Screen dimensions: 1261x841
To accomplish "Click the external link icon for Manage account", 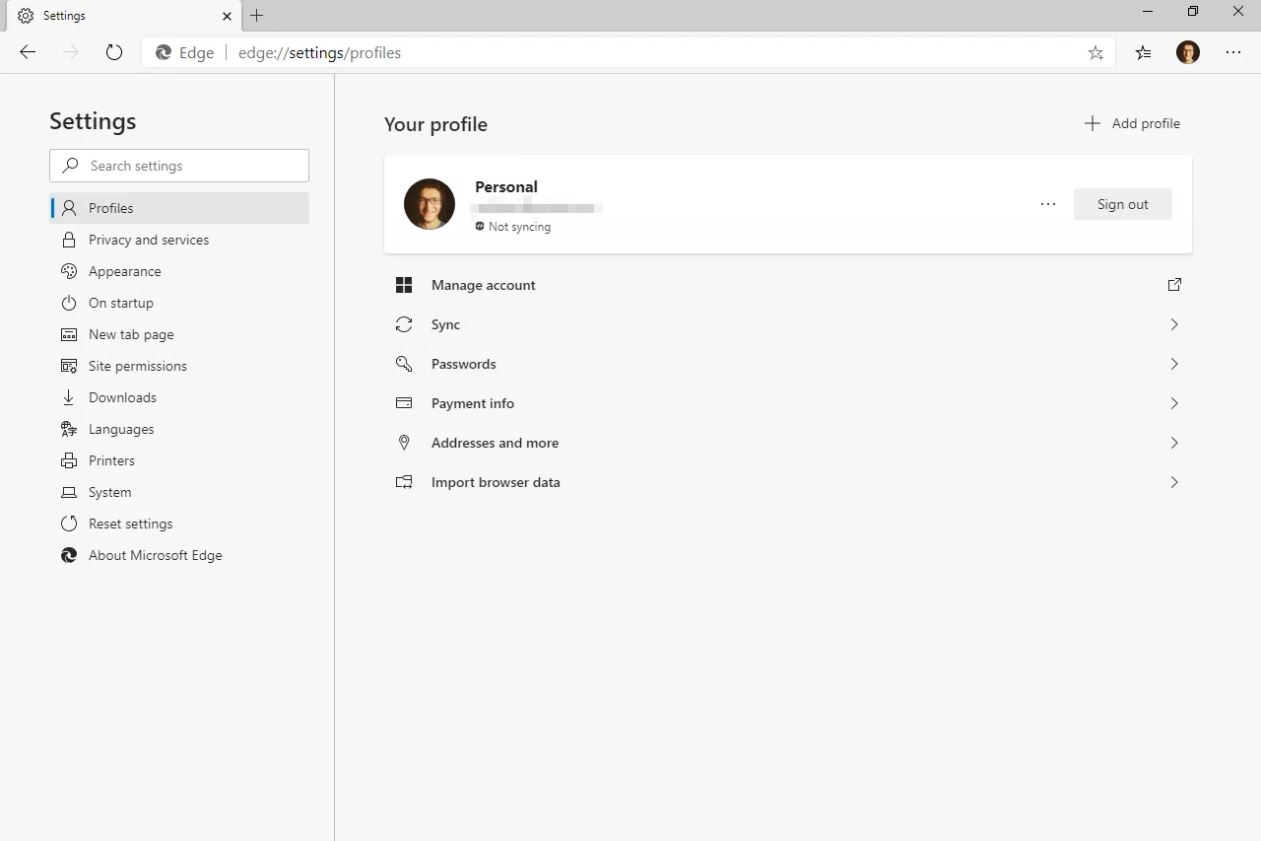I will pos(1174,285).
